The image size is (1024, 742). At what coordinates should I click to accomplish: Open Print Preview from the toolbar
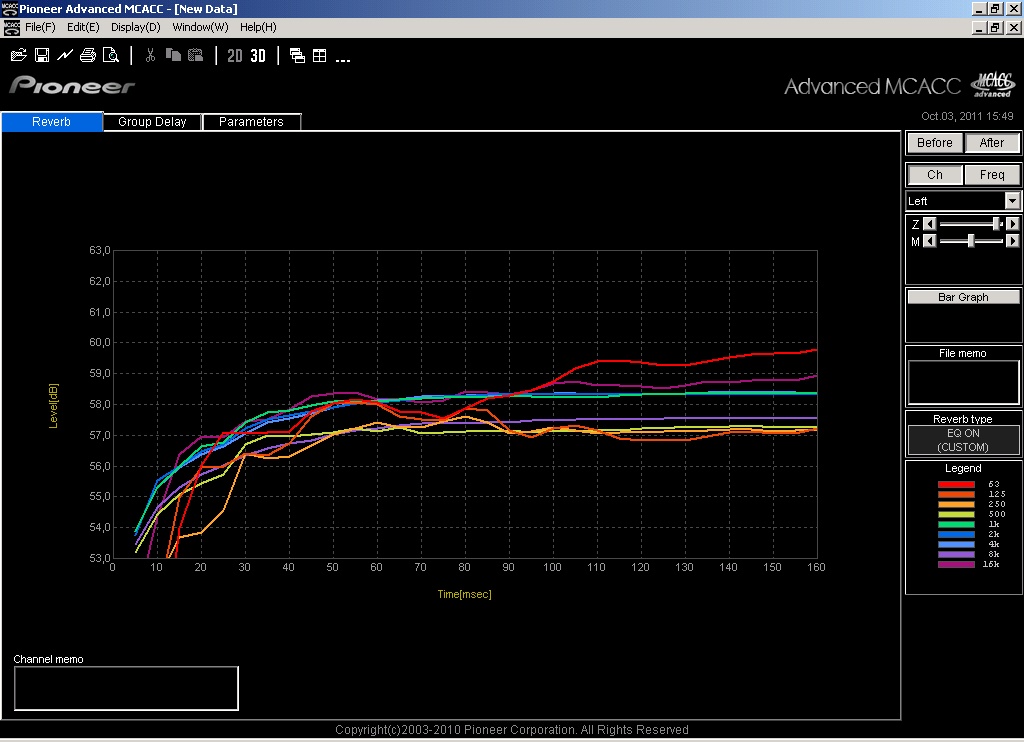[111, 55]
